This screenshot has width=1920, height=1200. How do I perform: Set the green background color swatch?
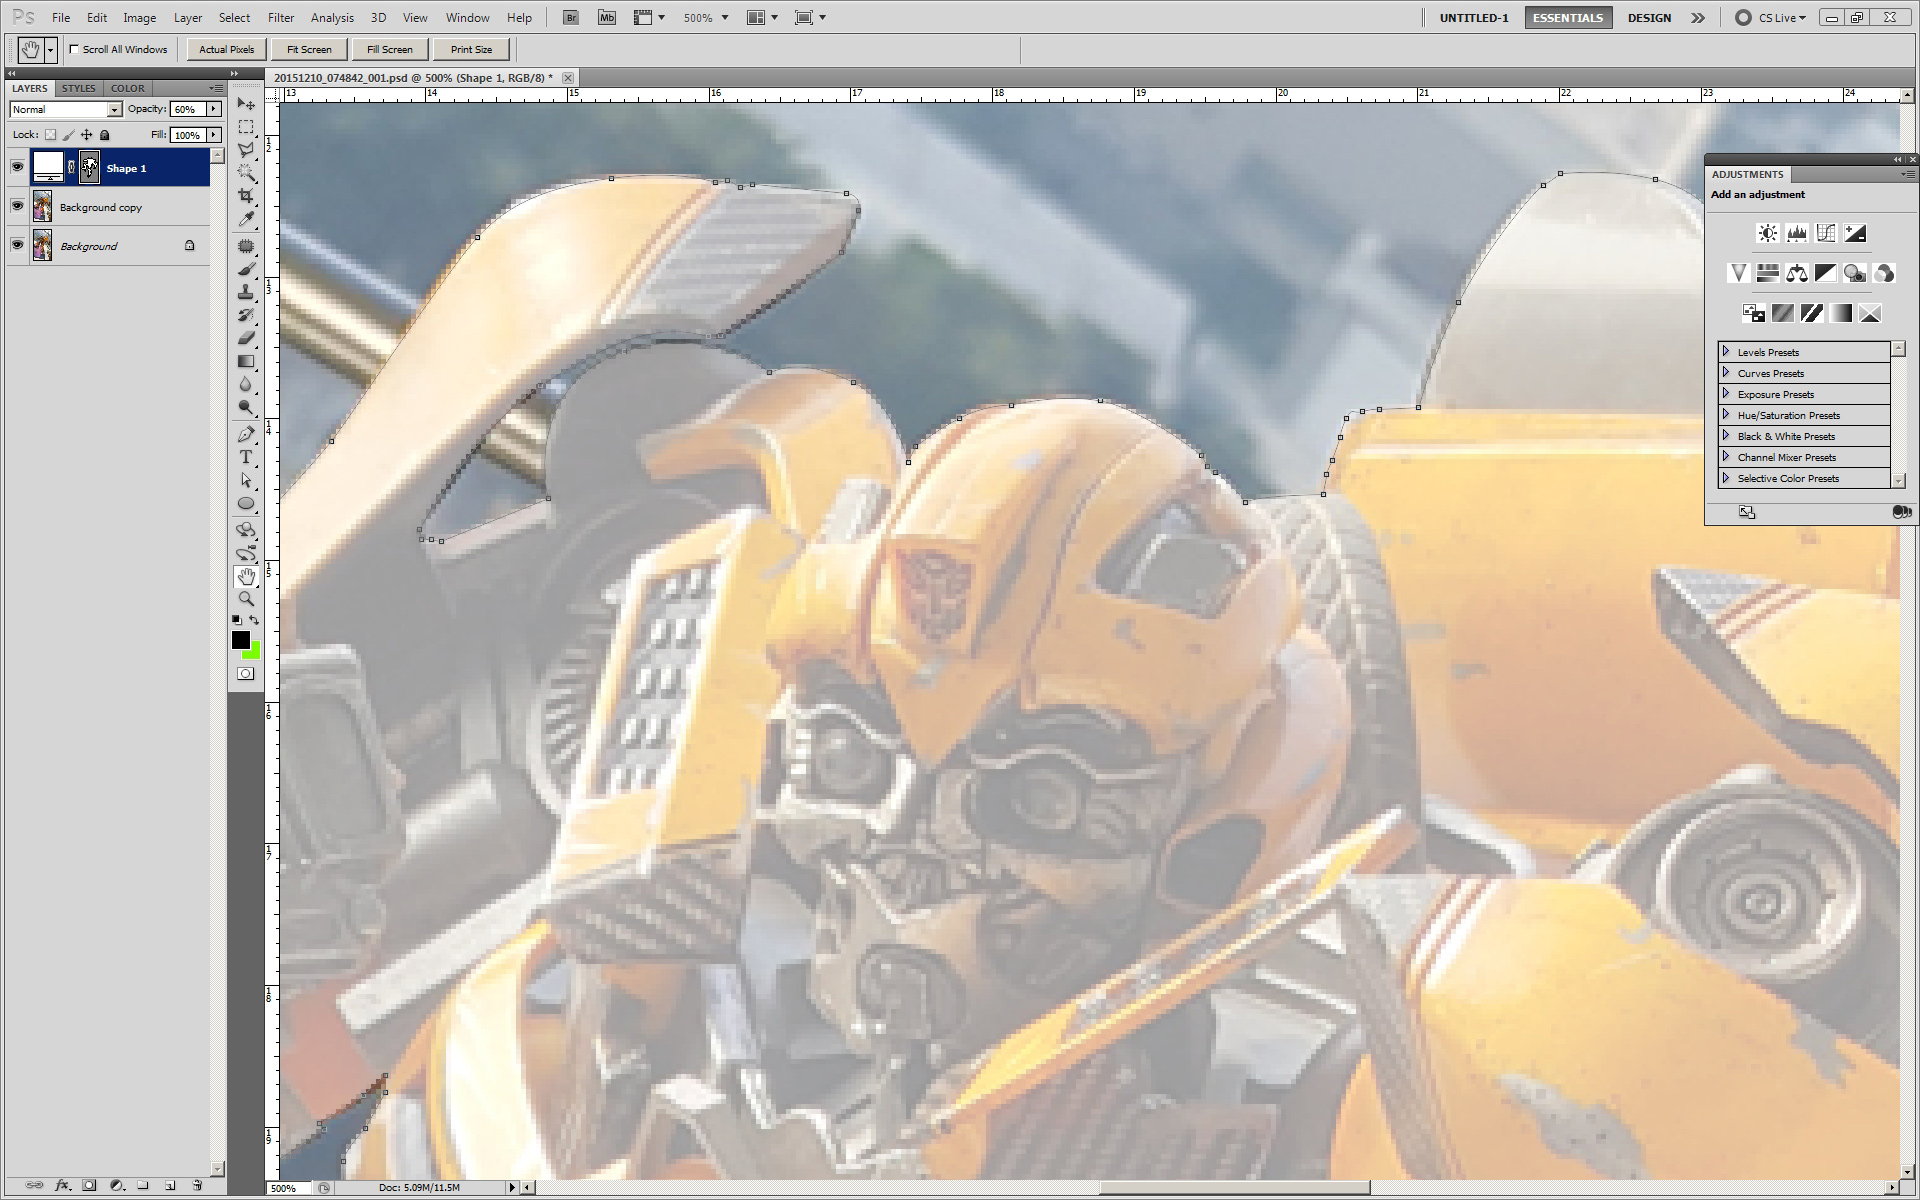[253, 652]
